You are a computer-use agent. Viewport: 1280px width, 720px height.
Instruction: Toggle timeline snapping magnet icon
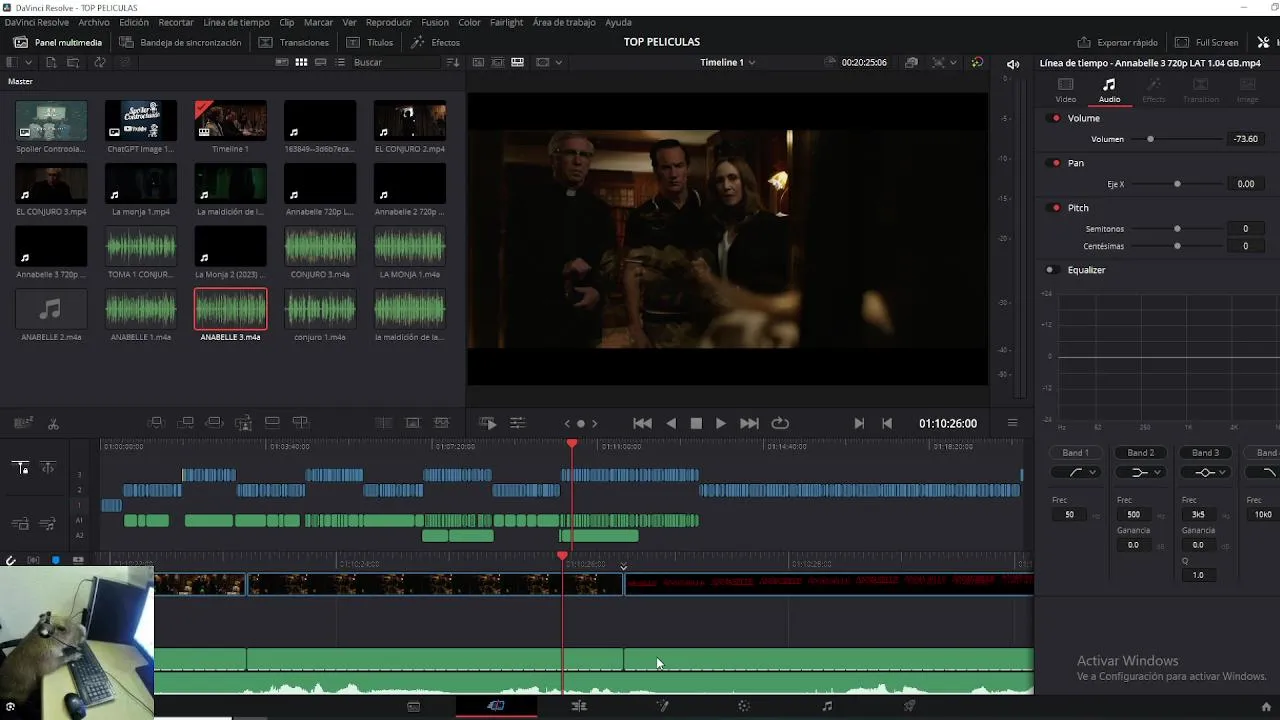(x=11, y=561)
